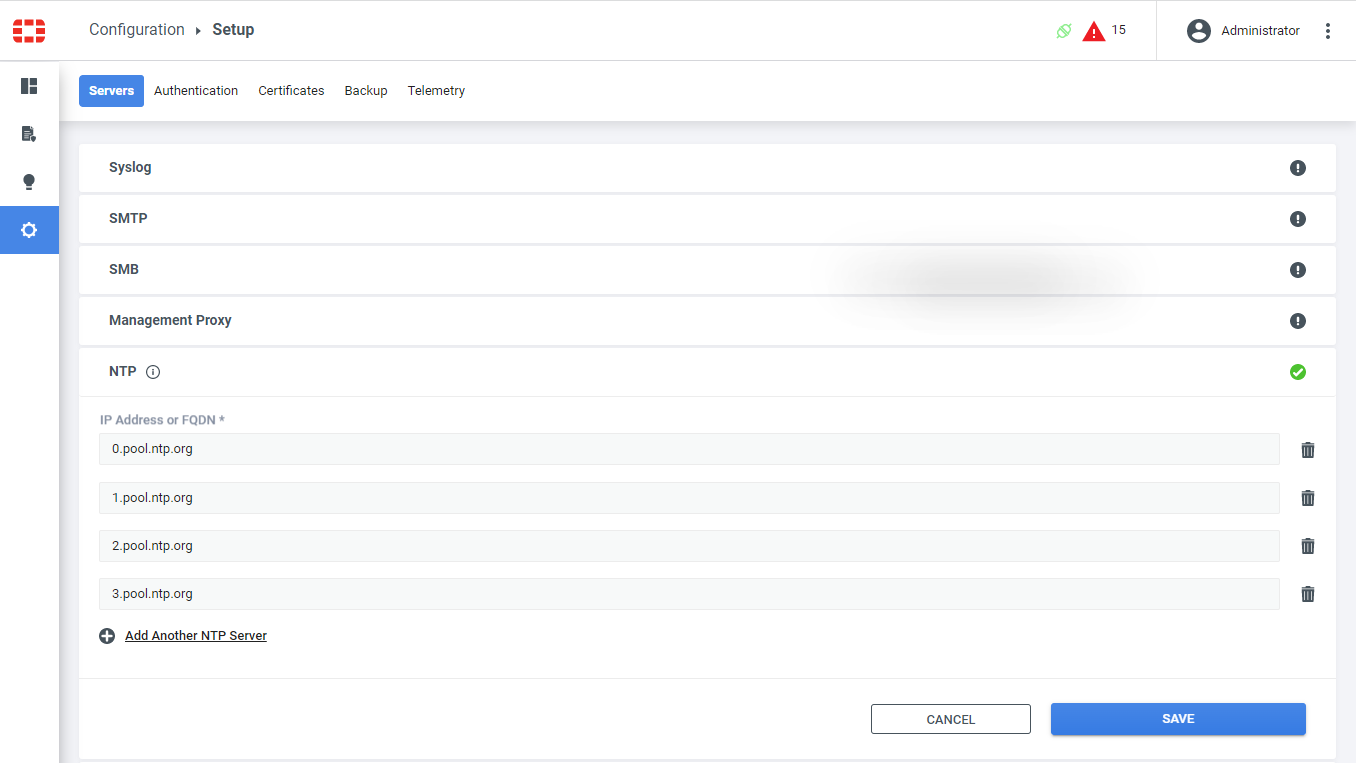
Task: Open the Administrator account menu
Action: point(1244,30)
